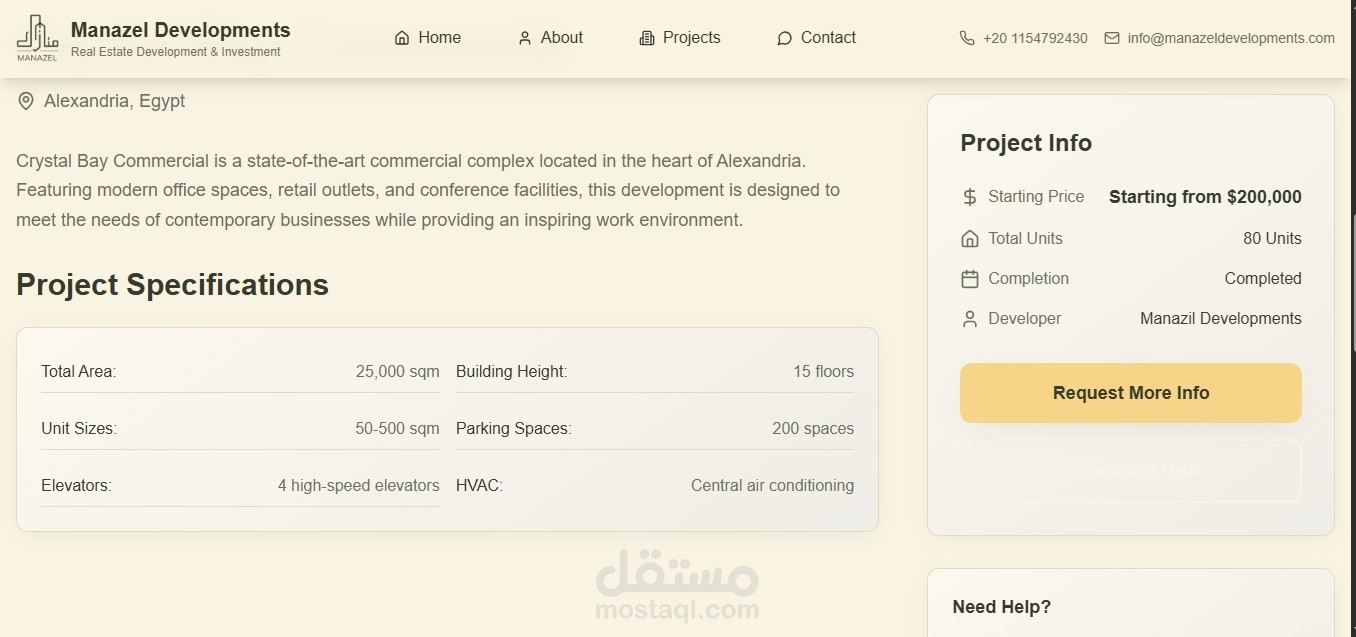The width and height of the screenshot is (1356, 637).
Task: Click the building icon beside Projects
Action: [x=647, y=38]
